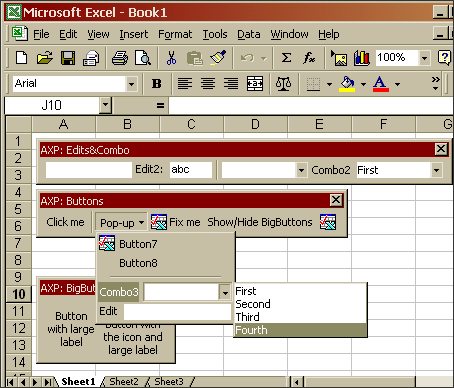This screenshot has width=454, height=388.
Task: Select Fourth in the Combo3 list
Action: pyautogui.click(x=300, y=330)
